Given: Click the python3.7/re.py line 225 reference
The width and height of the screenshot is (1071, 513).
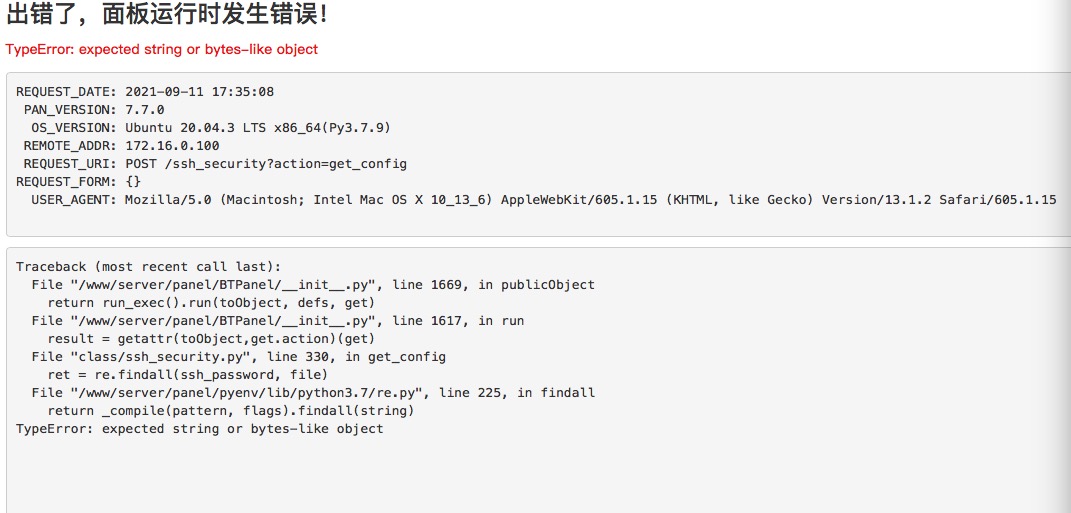Looking at the screenshot, I should click(x=313, y=393).
